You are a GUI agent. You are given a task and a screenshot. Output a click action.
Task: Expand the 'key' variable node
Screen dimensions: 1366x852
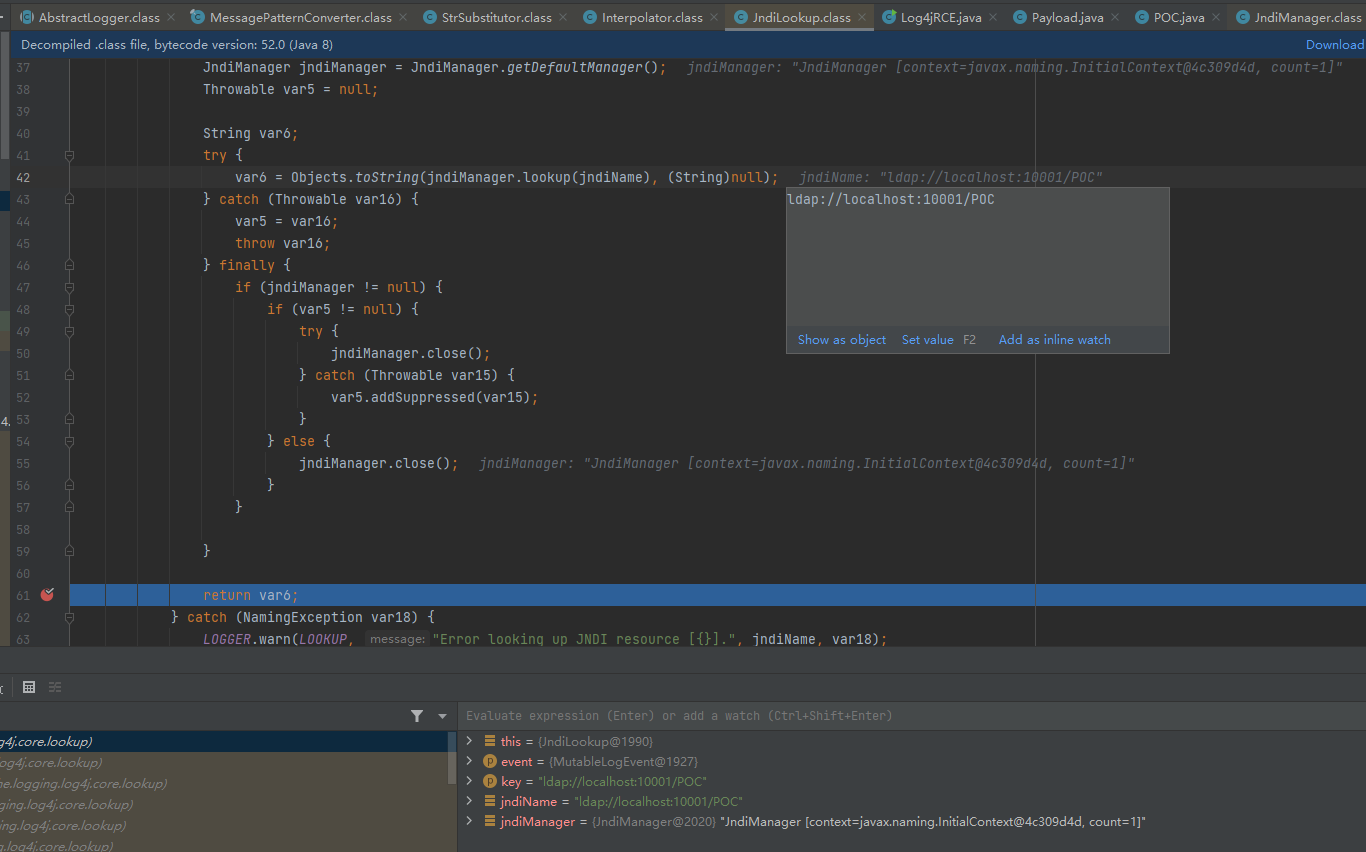pyautogui.click(x=469, y=781)
